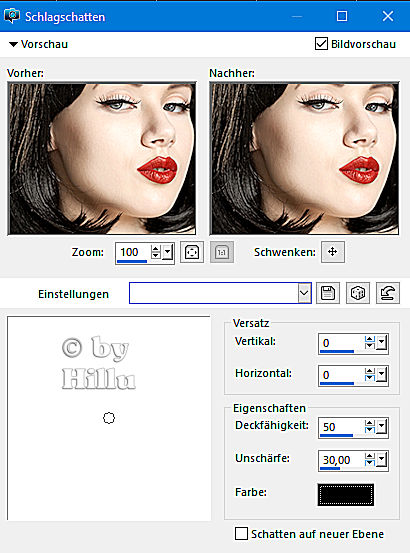Screen dimensions: 410x553
Task: Click the Horizontal offset input field
Action: pyautogui.click(x=341, y=375)
